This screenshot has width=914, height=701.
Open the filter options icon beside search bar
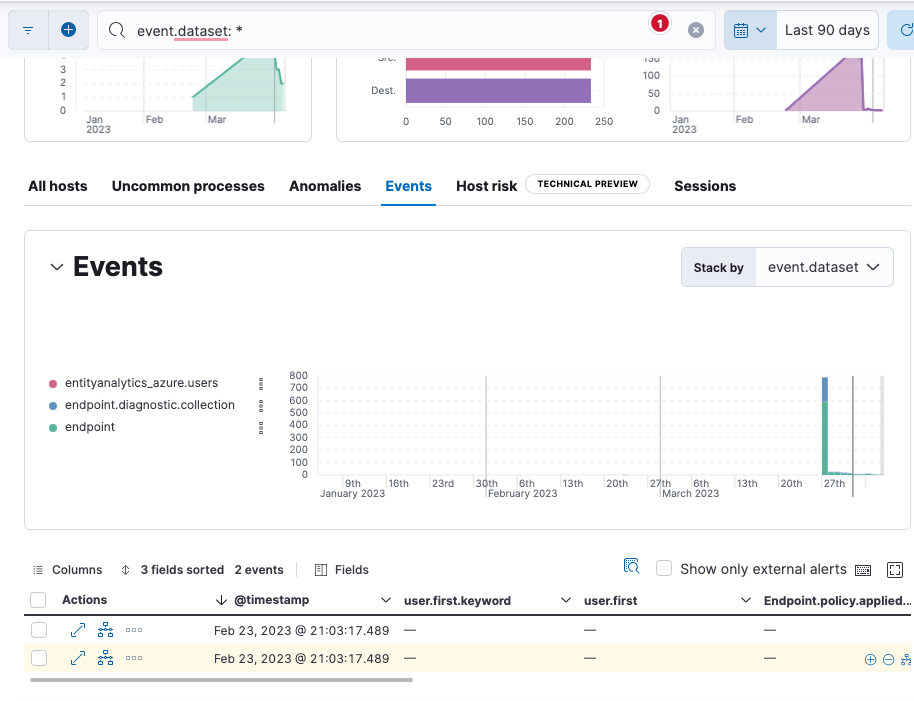click(x=27, y=29)
